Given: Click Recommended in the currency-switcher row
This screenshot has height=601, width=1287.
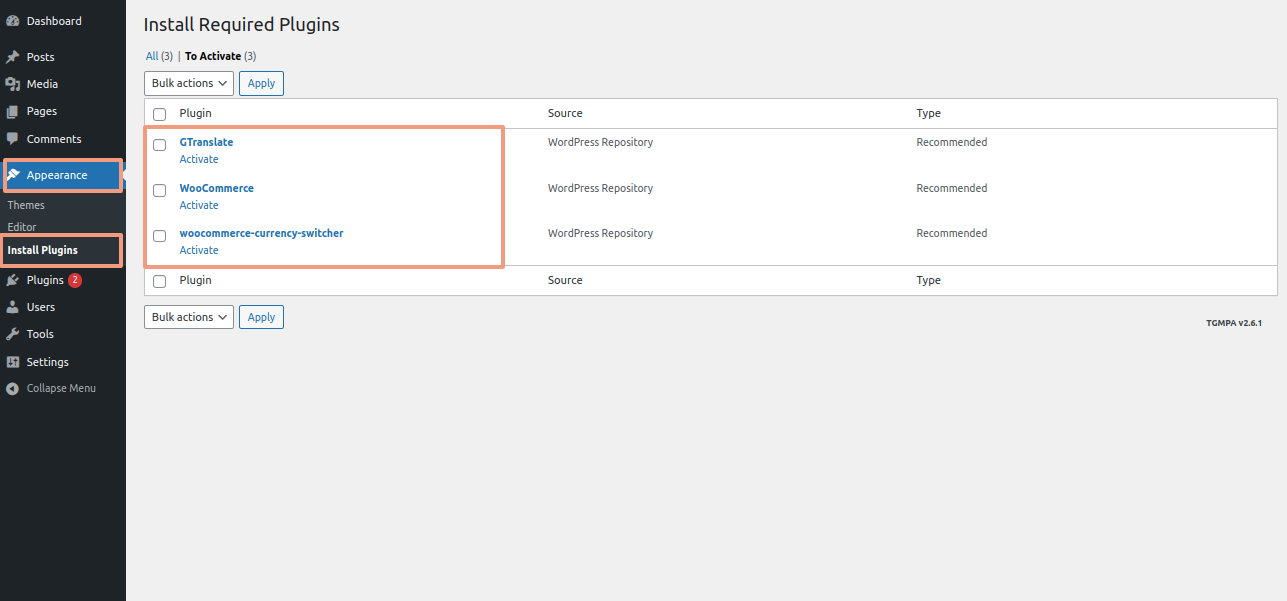Looking at the screenshot, I should point(952,233).
